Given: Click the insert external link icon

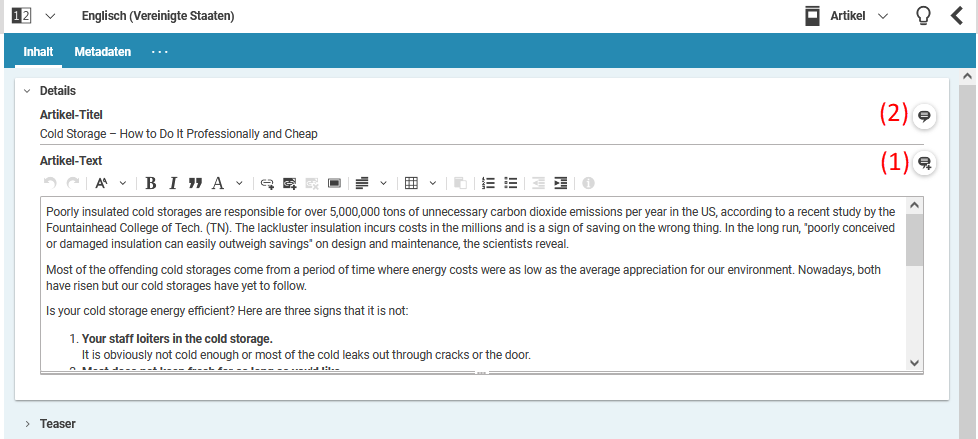Looking at the screenshot, I should [x=267, y=183].
